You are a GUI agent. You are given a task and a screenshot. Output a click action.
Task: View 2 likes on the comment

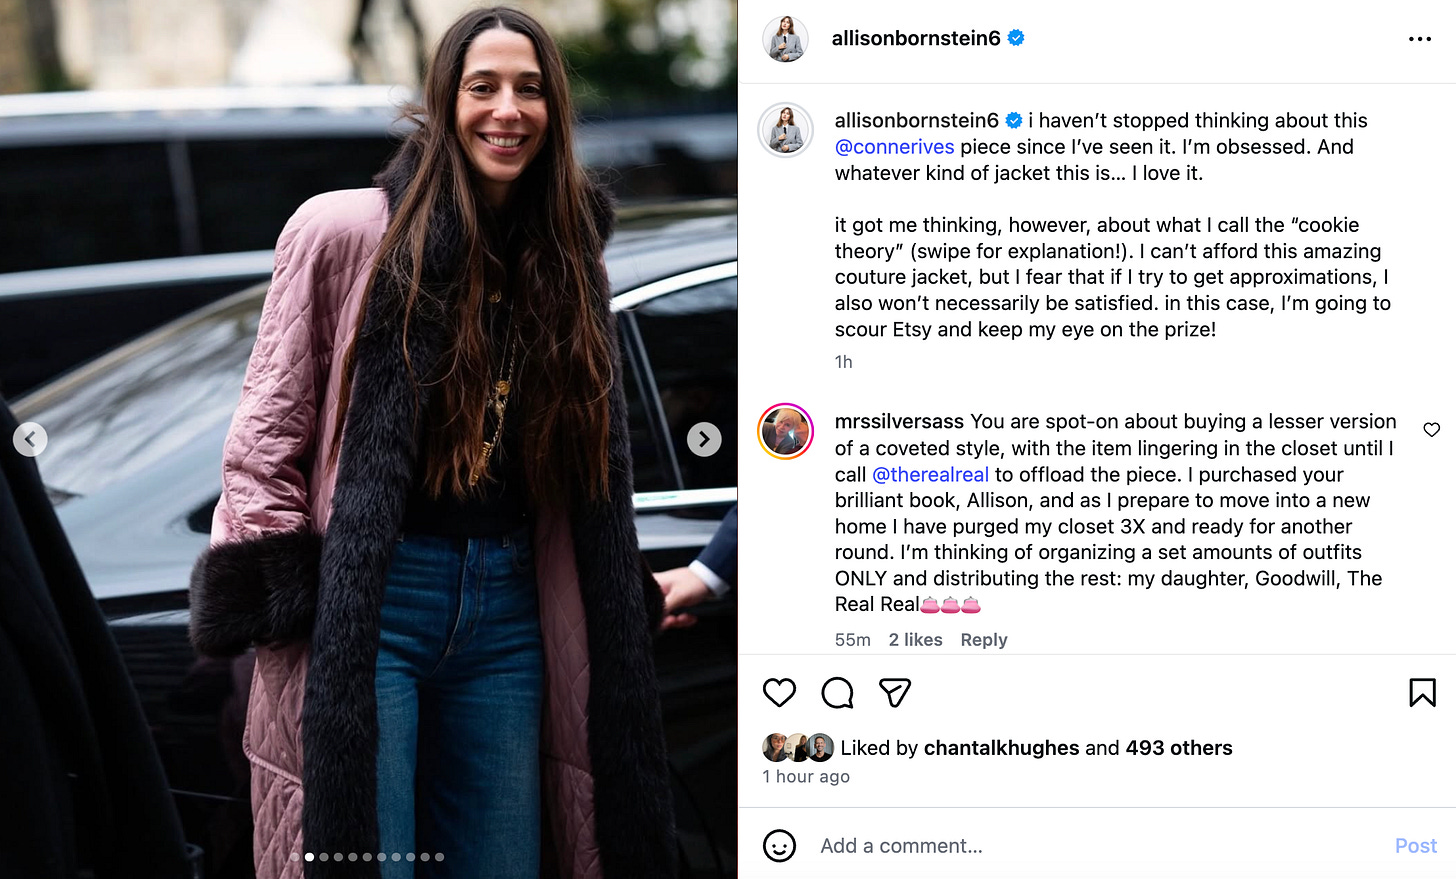[x=915, y=640]
